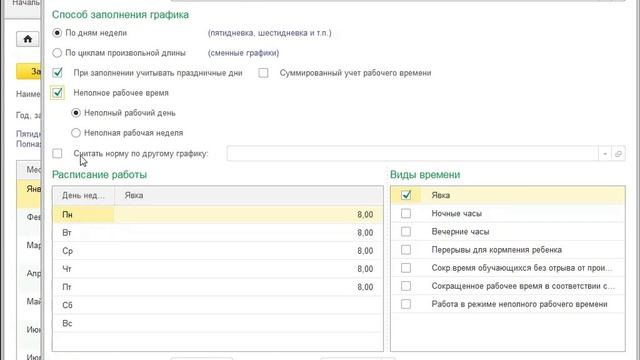Click the other schedule input field
This screenshot has height=360, width=640.
pos(413,154)
